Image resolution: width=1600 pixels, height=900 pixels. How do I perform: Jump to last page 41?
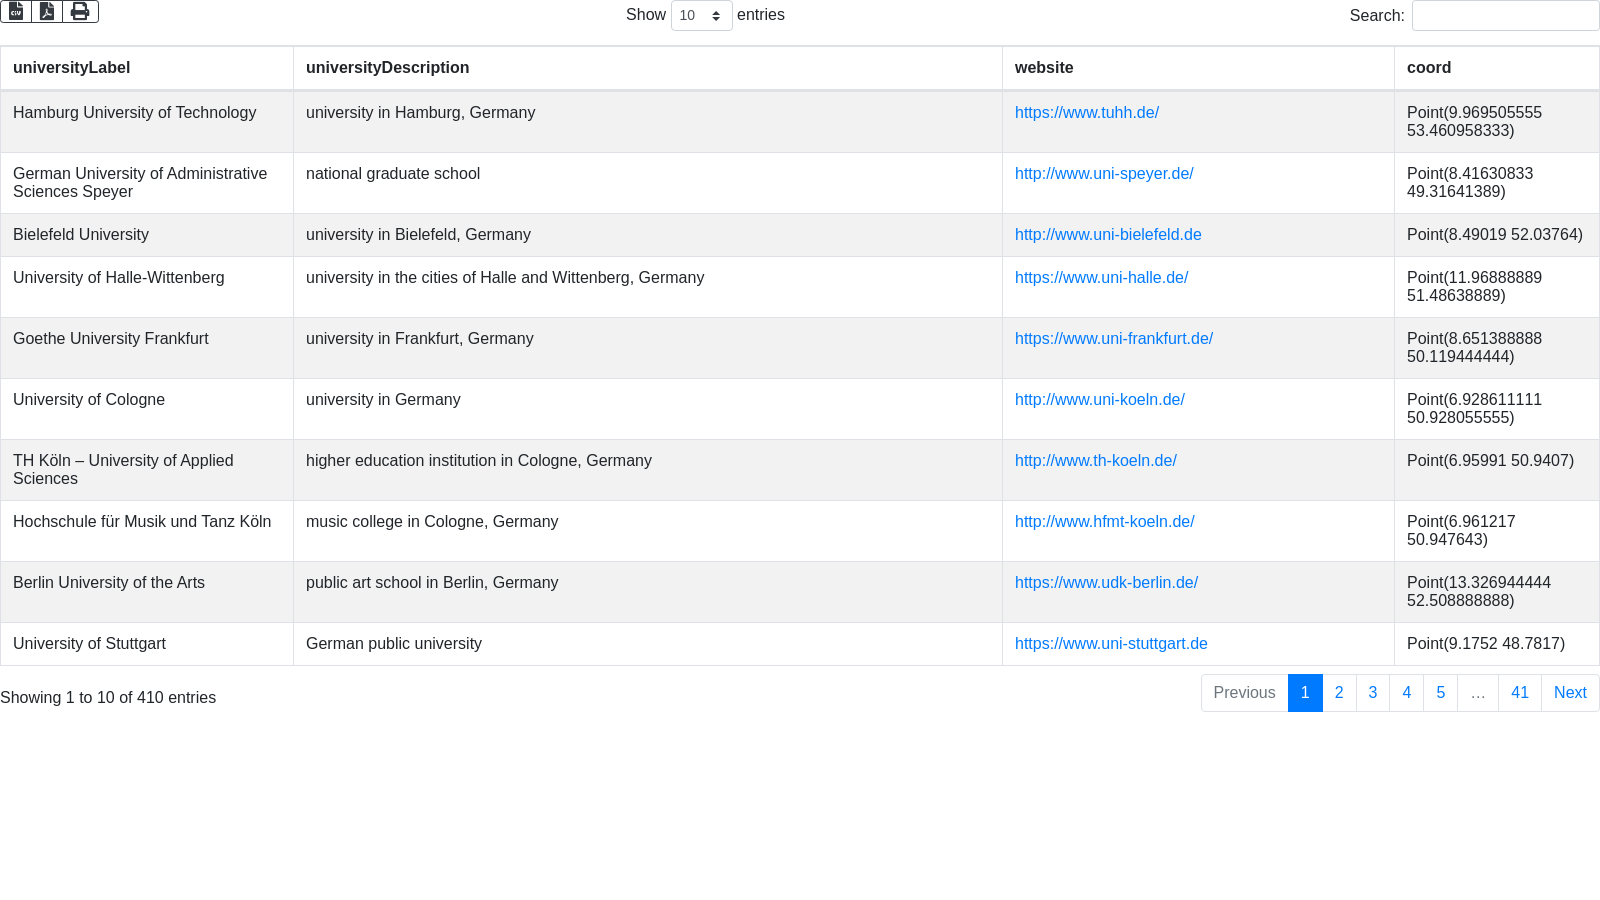click(x=1519, y=693)
